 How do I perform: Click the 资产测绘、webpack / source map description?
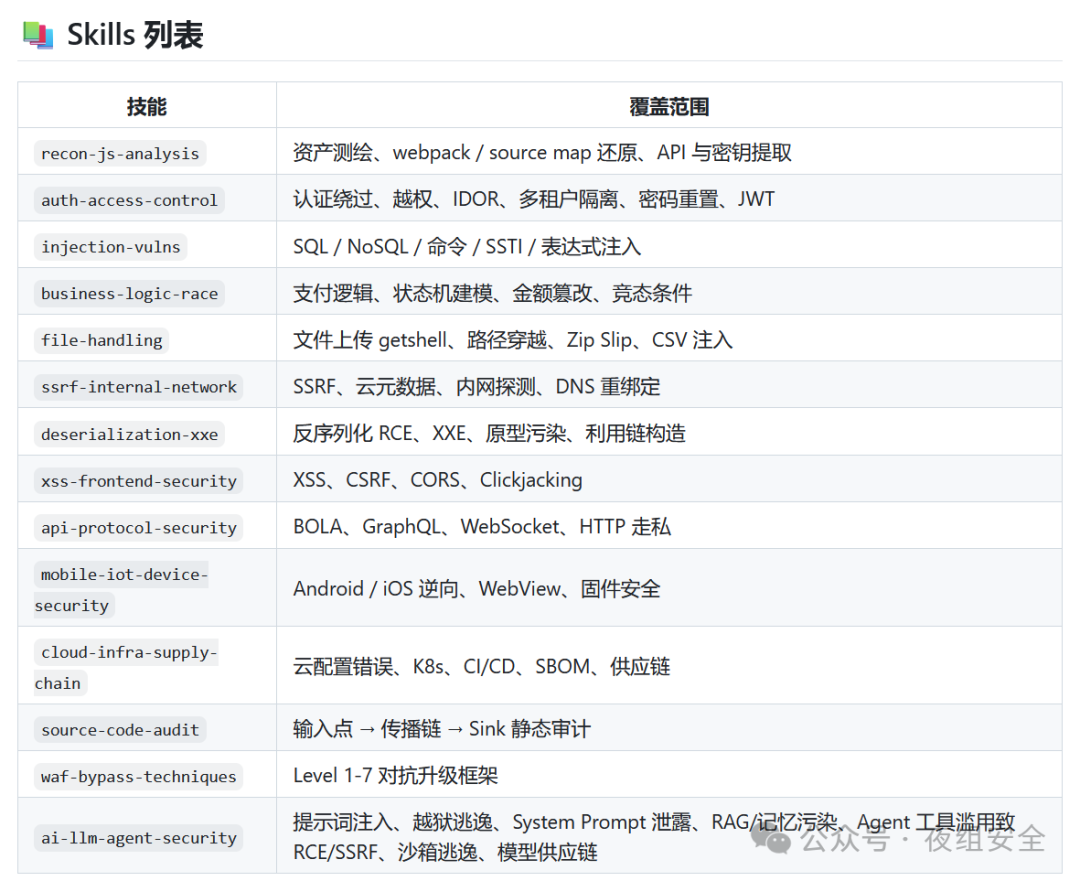(542, 152)
